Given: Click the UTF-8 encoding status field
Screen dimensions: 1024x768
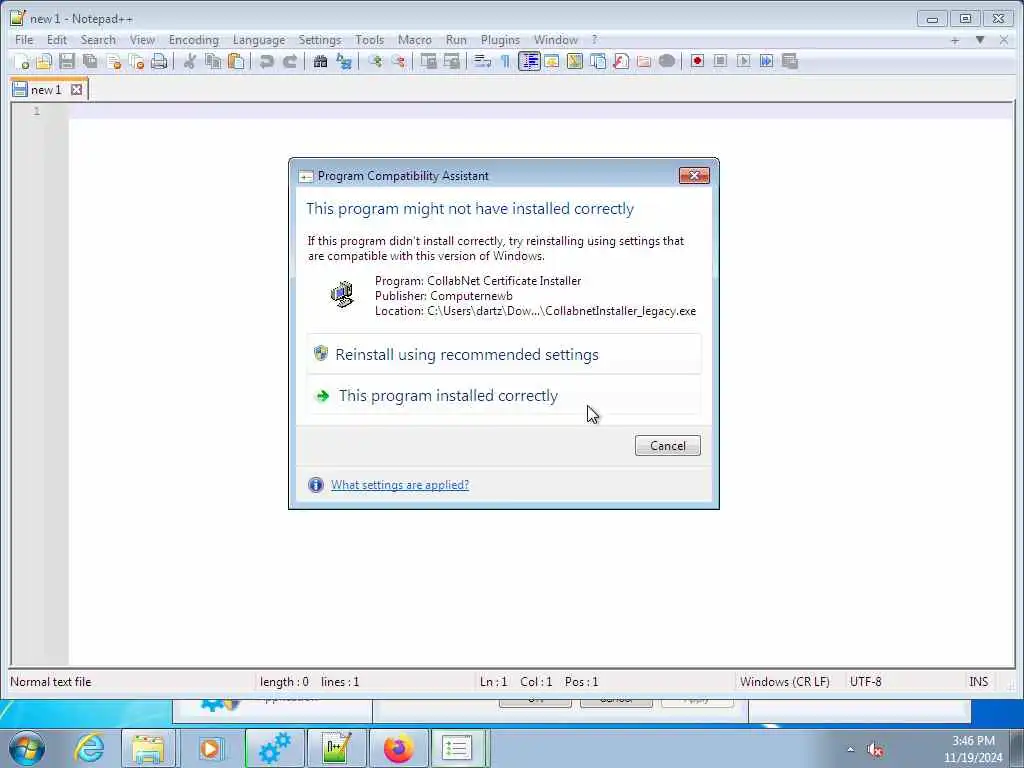Looking at the screenshot, I should (x=865, y=682).
